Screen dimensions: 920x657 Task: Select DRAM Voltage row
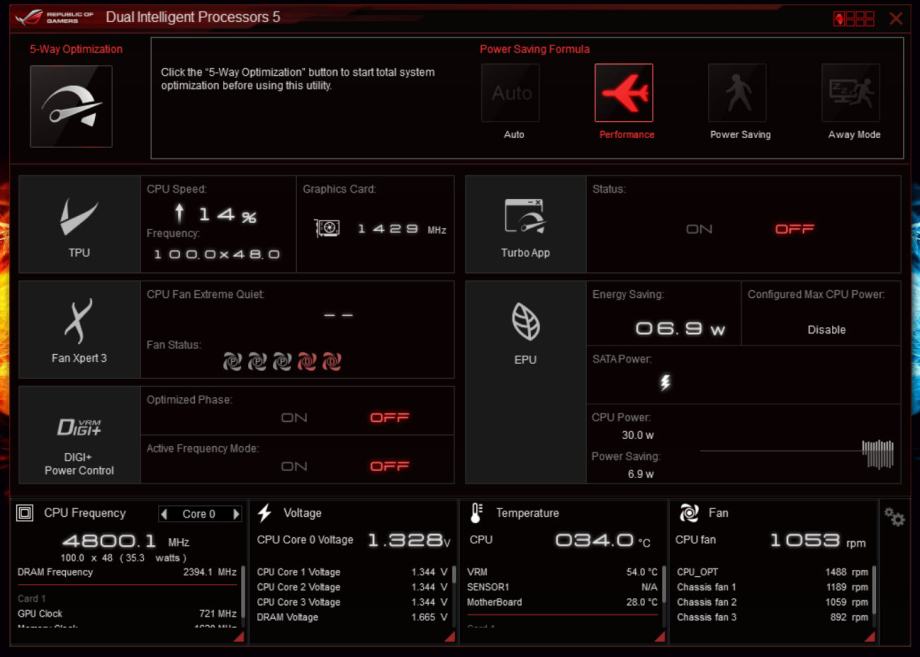tap(352, 617)
